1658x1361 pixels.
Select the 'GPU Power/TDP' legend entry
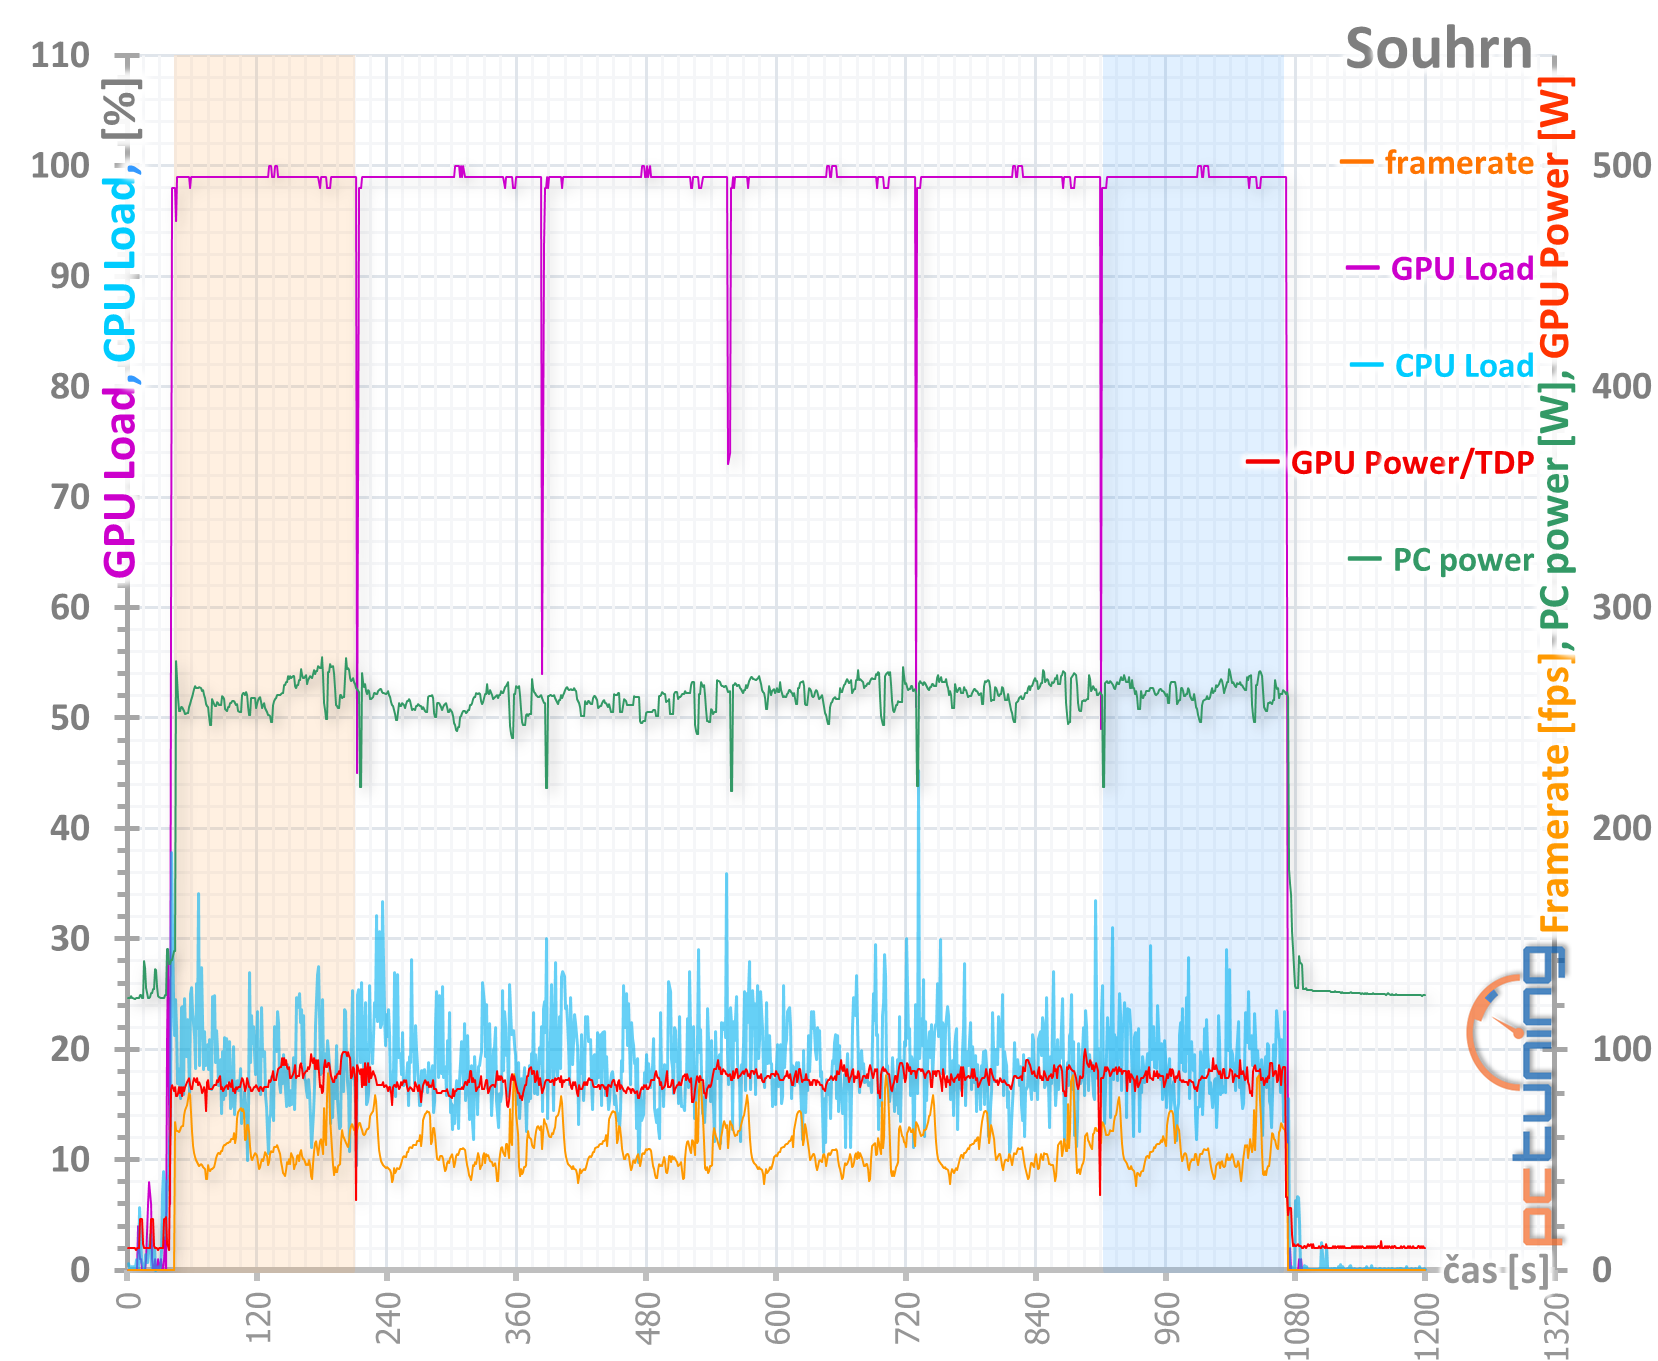1390,462
